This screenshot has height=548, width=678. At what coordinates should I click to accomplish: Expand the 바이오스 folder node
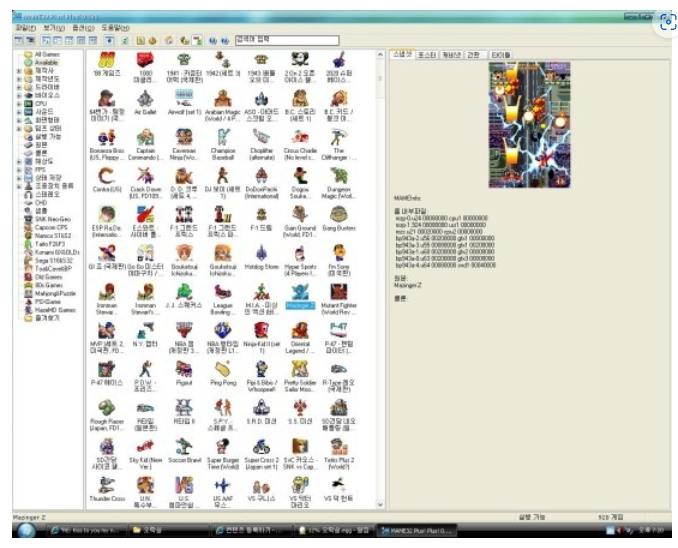[x=19, y=96]
